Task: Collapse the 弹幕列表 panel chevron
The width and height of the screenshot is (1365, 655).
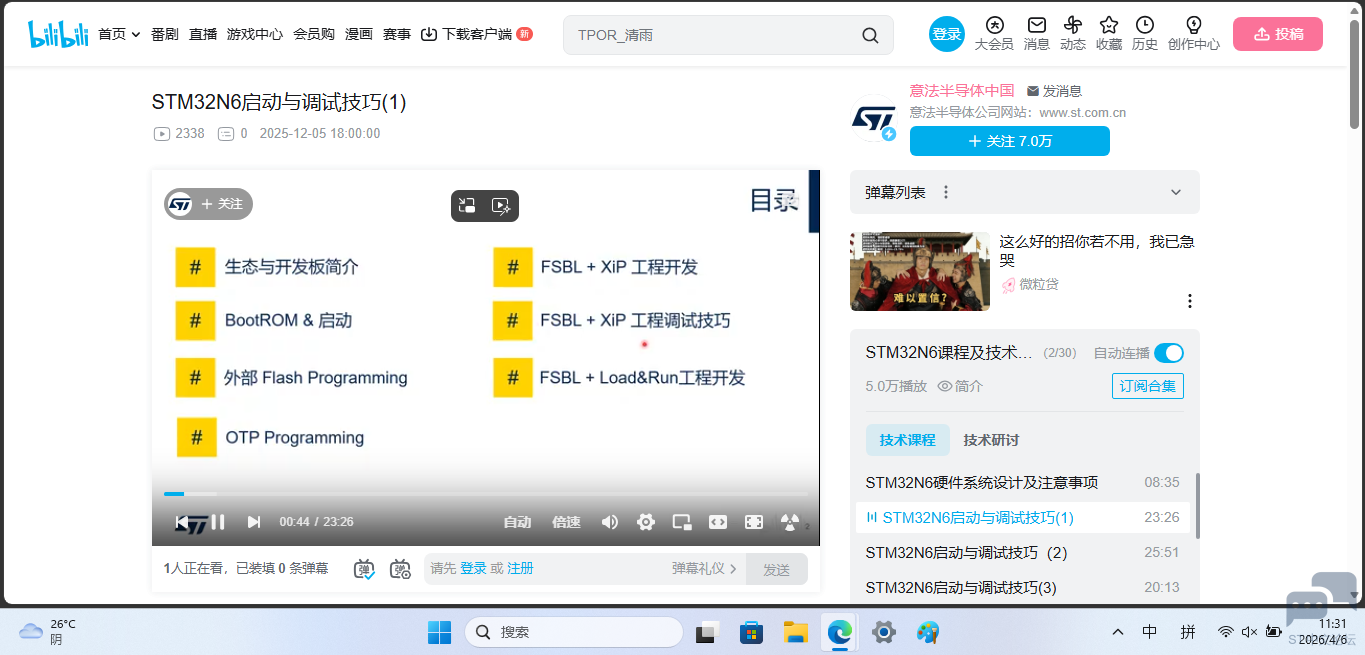Action: 1174,191
